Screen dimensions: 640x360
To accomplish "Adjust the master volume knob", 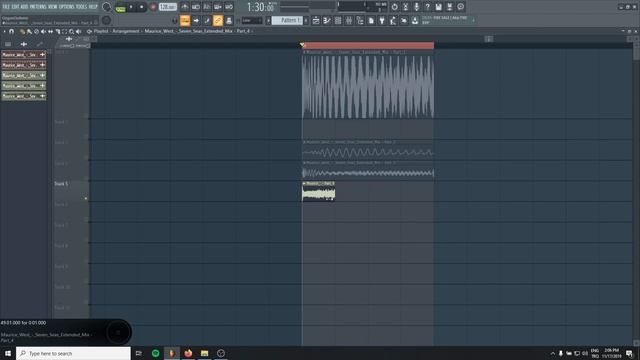I will pos(107,7).
